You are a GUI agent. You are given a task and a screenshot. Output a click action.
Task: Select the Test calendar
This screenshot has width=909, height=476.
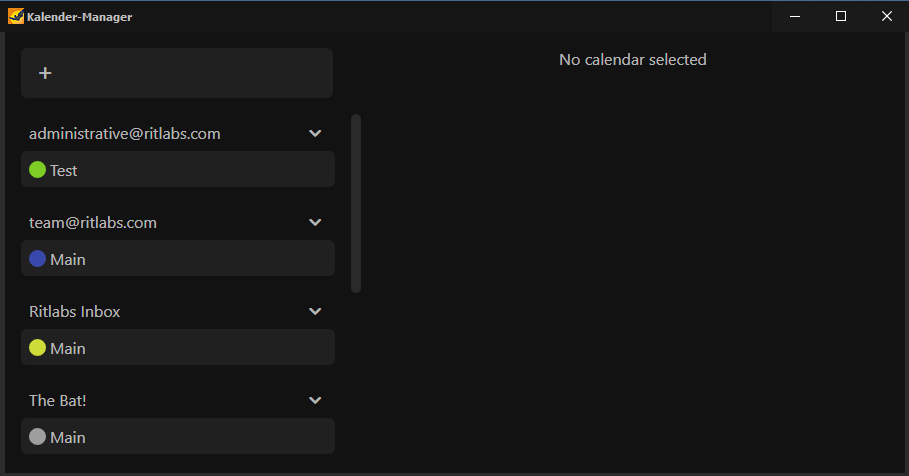coord(178,169)
